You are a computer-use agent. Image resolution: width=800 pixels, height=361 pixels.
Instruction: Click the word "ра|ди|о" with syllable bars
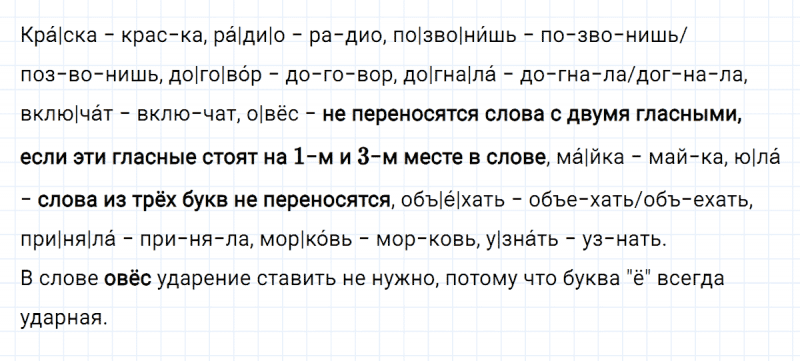tap(248, 35)
